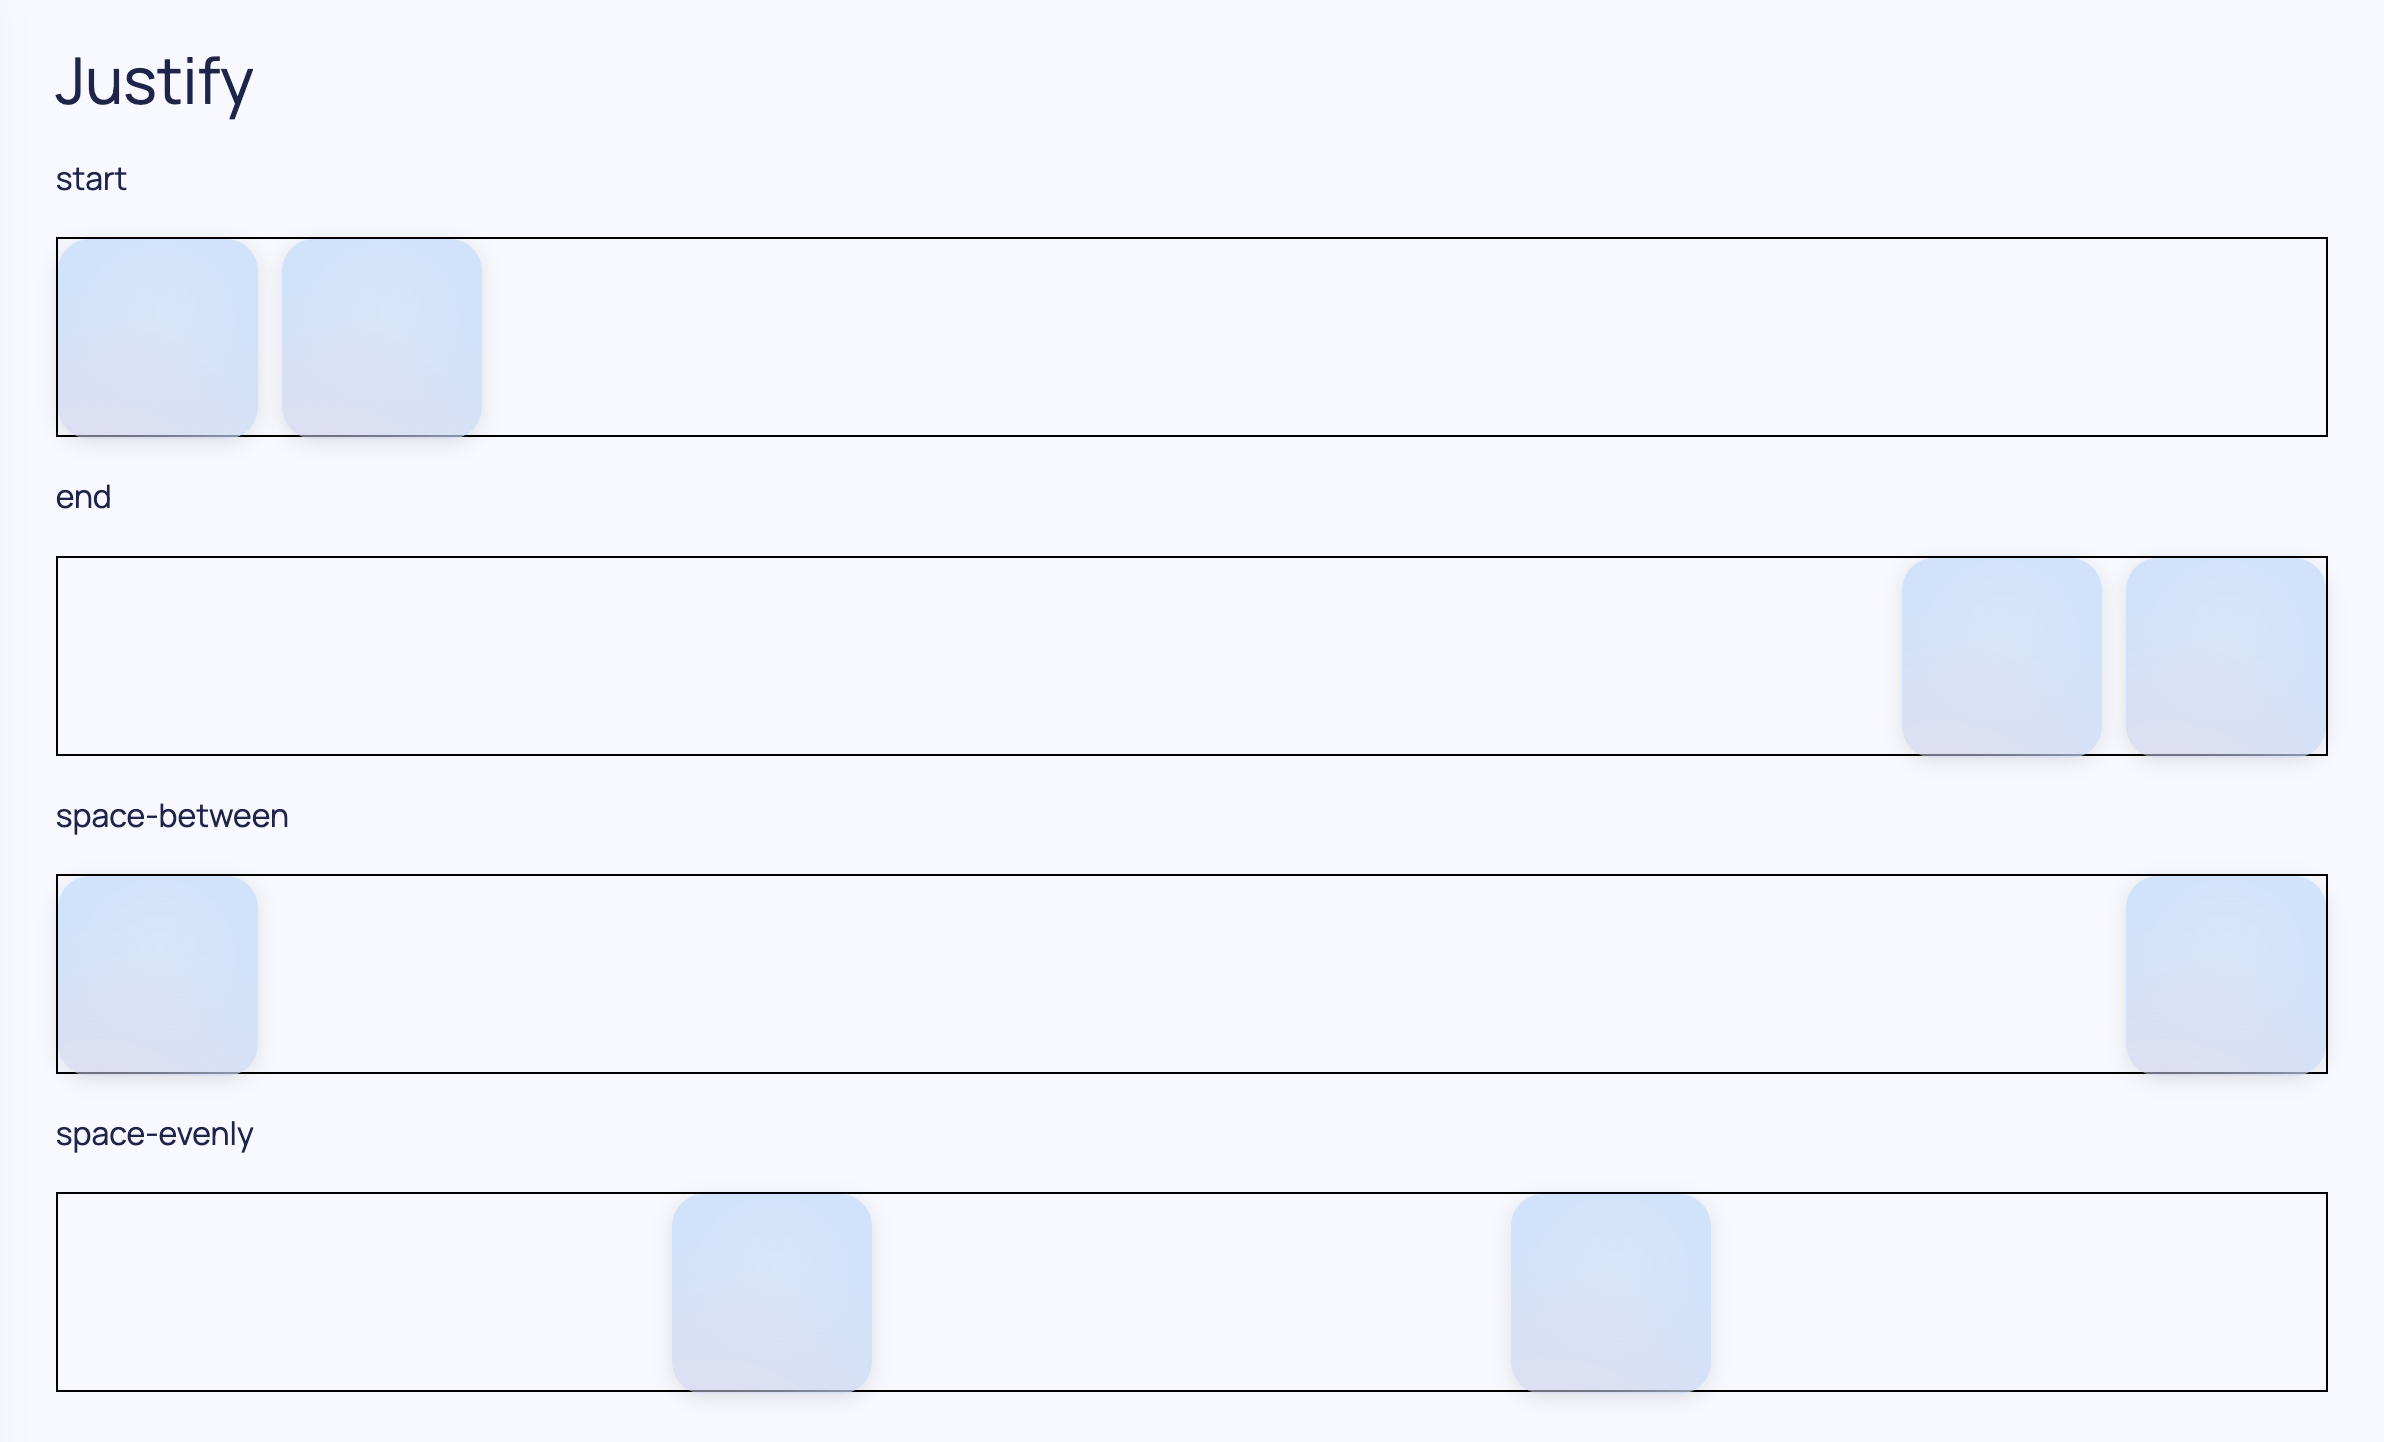
Task: Click the right box in the space-evenly row
Action: pos(1611,1292)
